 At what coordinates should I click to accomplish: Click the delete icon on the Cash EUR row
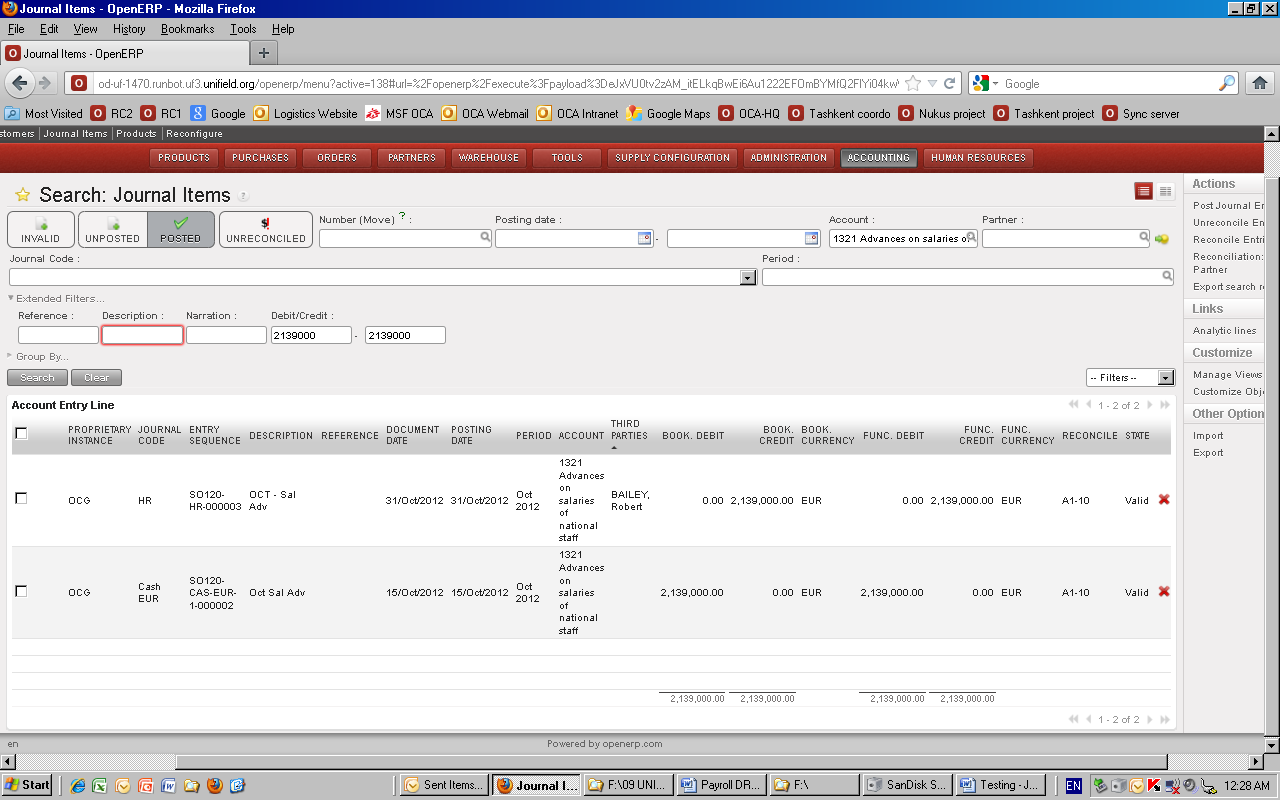(1163, 591)
